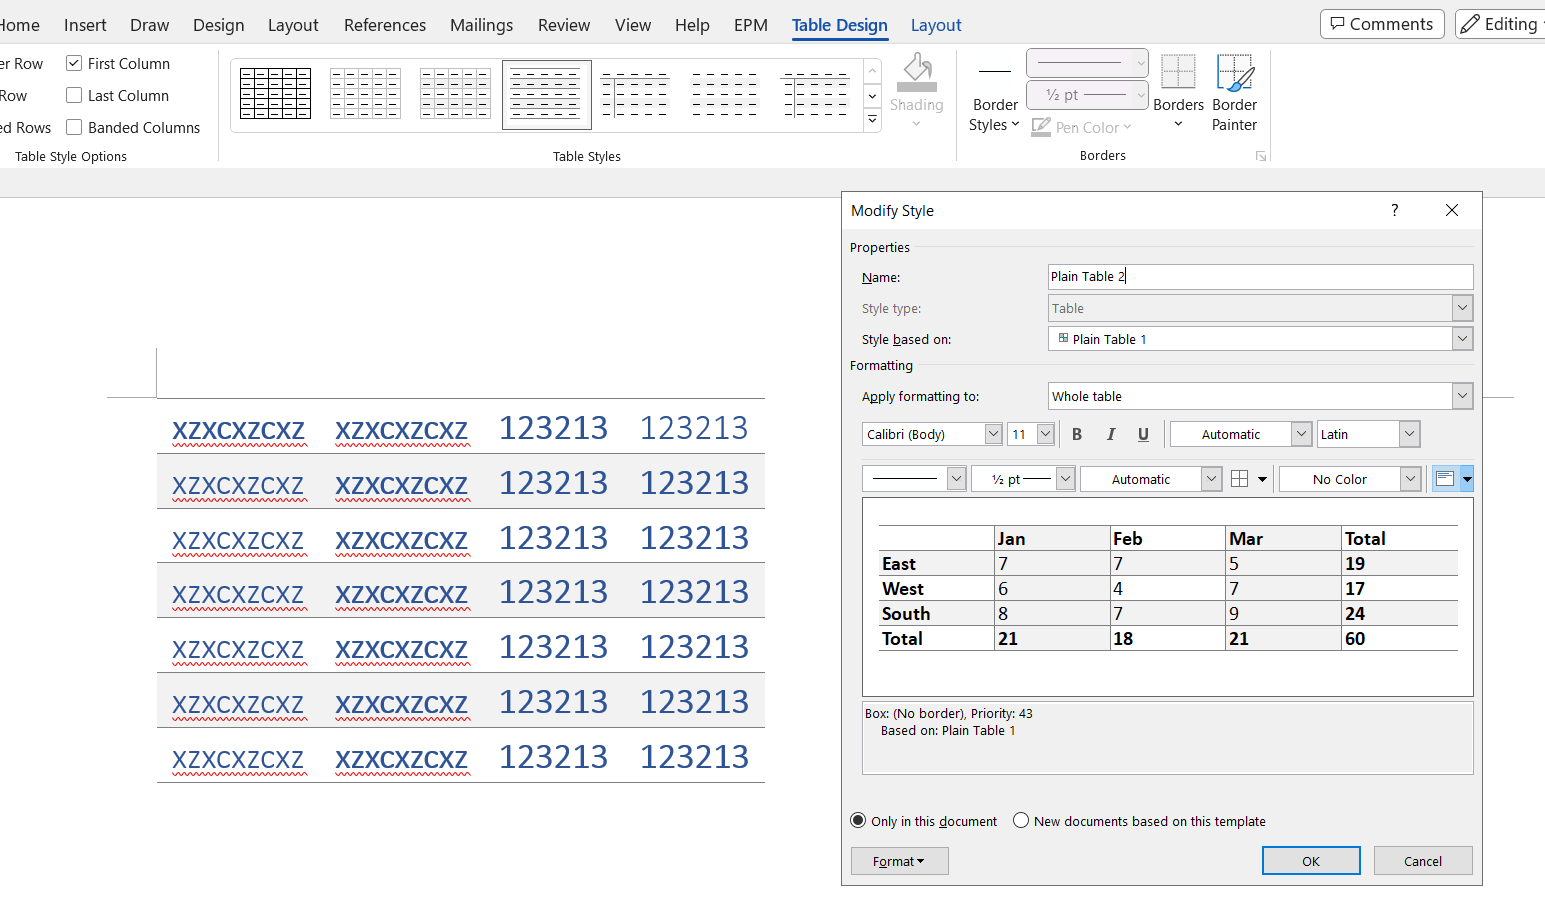Click OK in Modify Style dialog
This screenshot has width=1545, height=922.
click(x=1310, y=861)
